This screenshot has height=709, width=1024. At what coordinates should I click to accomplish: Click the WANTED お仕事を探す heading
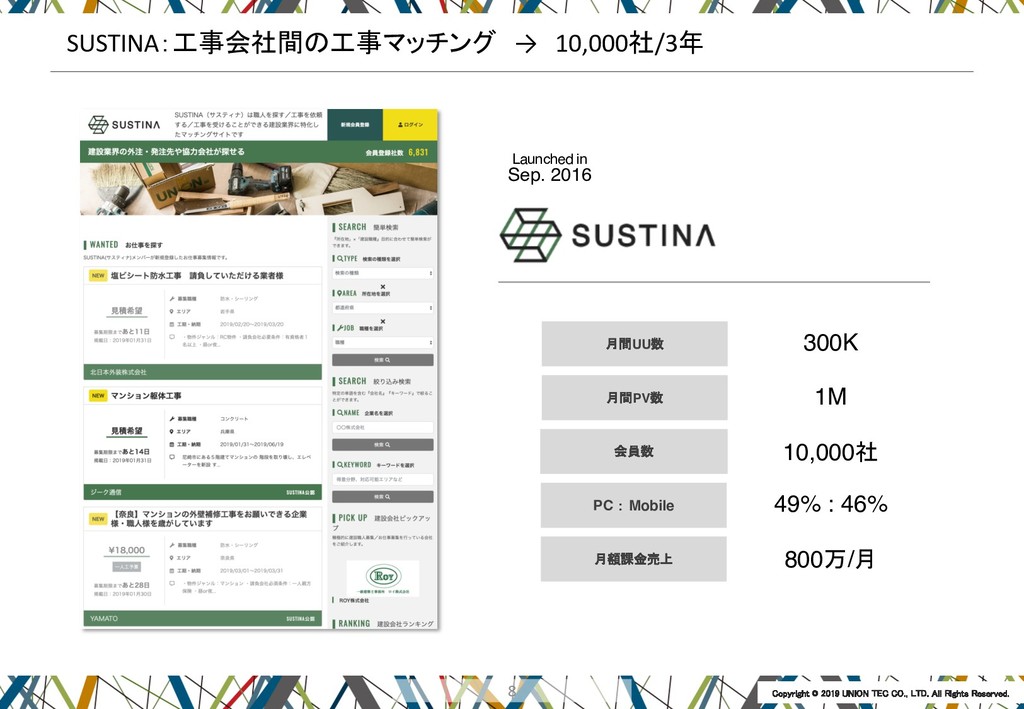point(125,245)
